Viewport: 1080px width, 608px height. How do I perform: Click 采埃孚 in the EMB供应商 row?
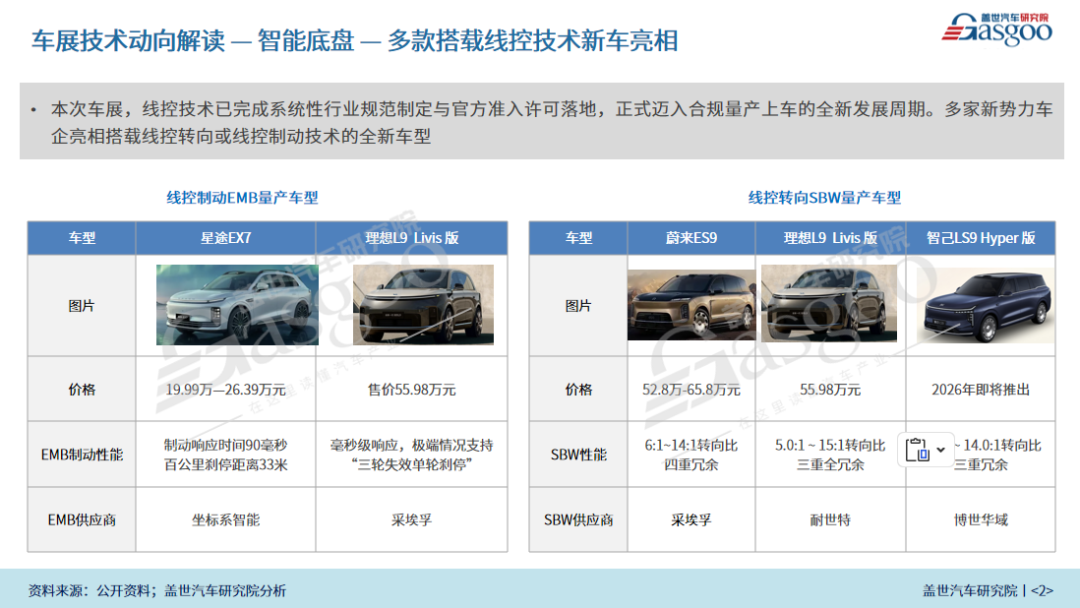click(412, 520)
